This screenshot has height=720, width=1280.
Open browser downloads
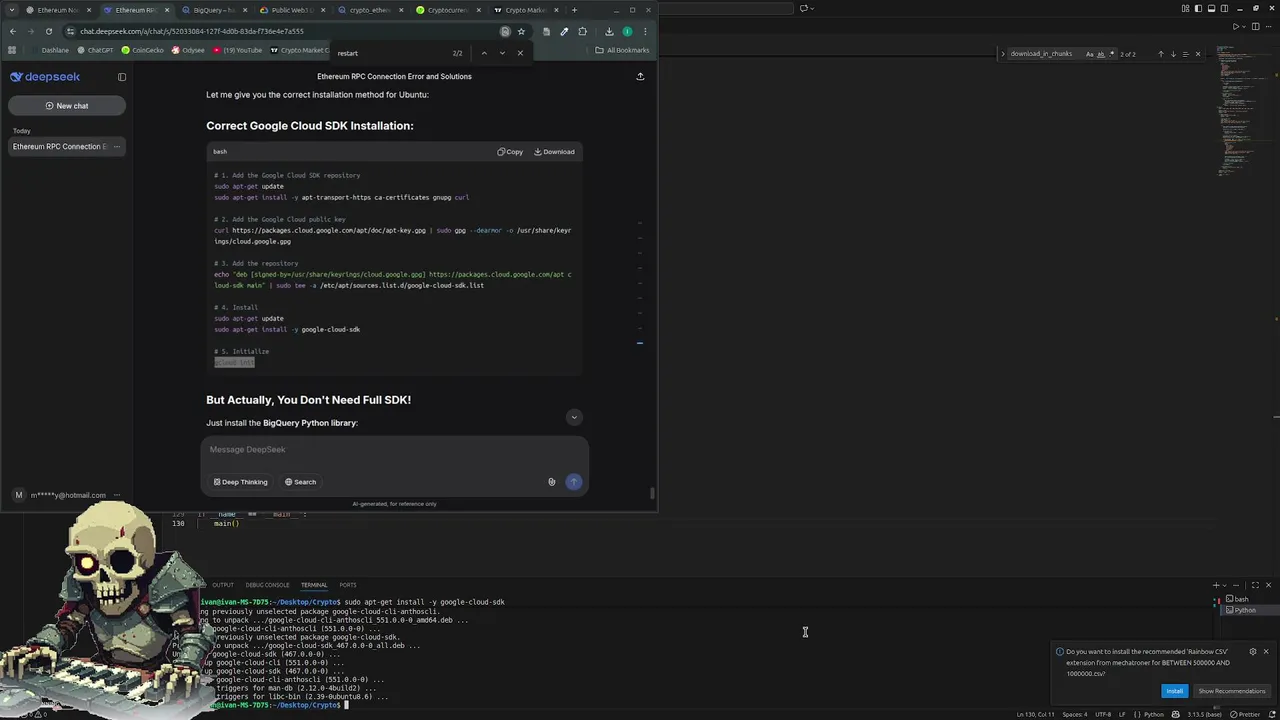click(x=609, y=31)
